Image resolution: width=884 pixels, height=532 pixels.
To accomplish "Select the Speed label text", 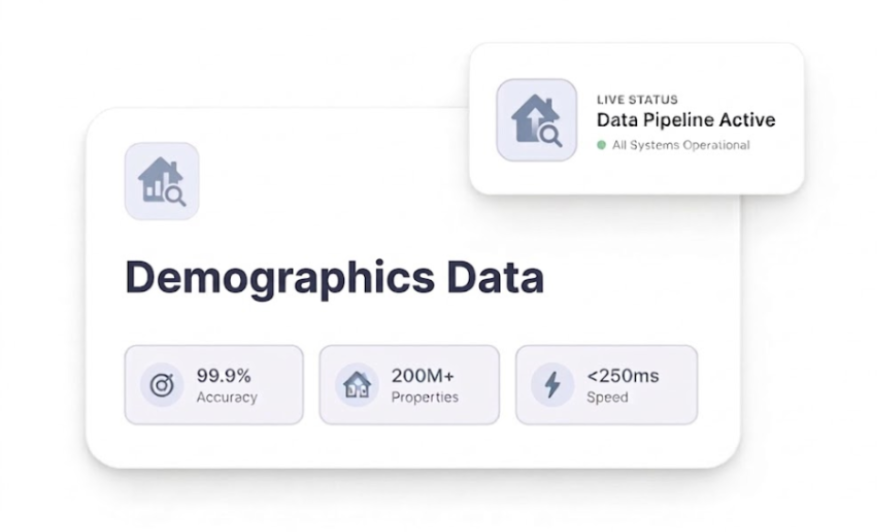I will [x=607, y=397].
